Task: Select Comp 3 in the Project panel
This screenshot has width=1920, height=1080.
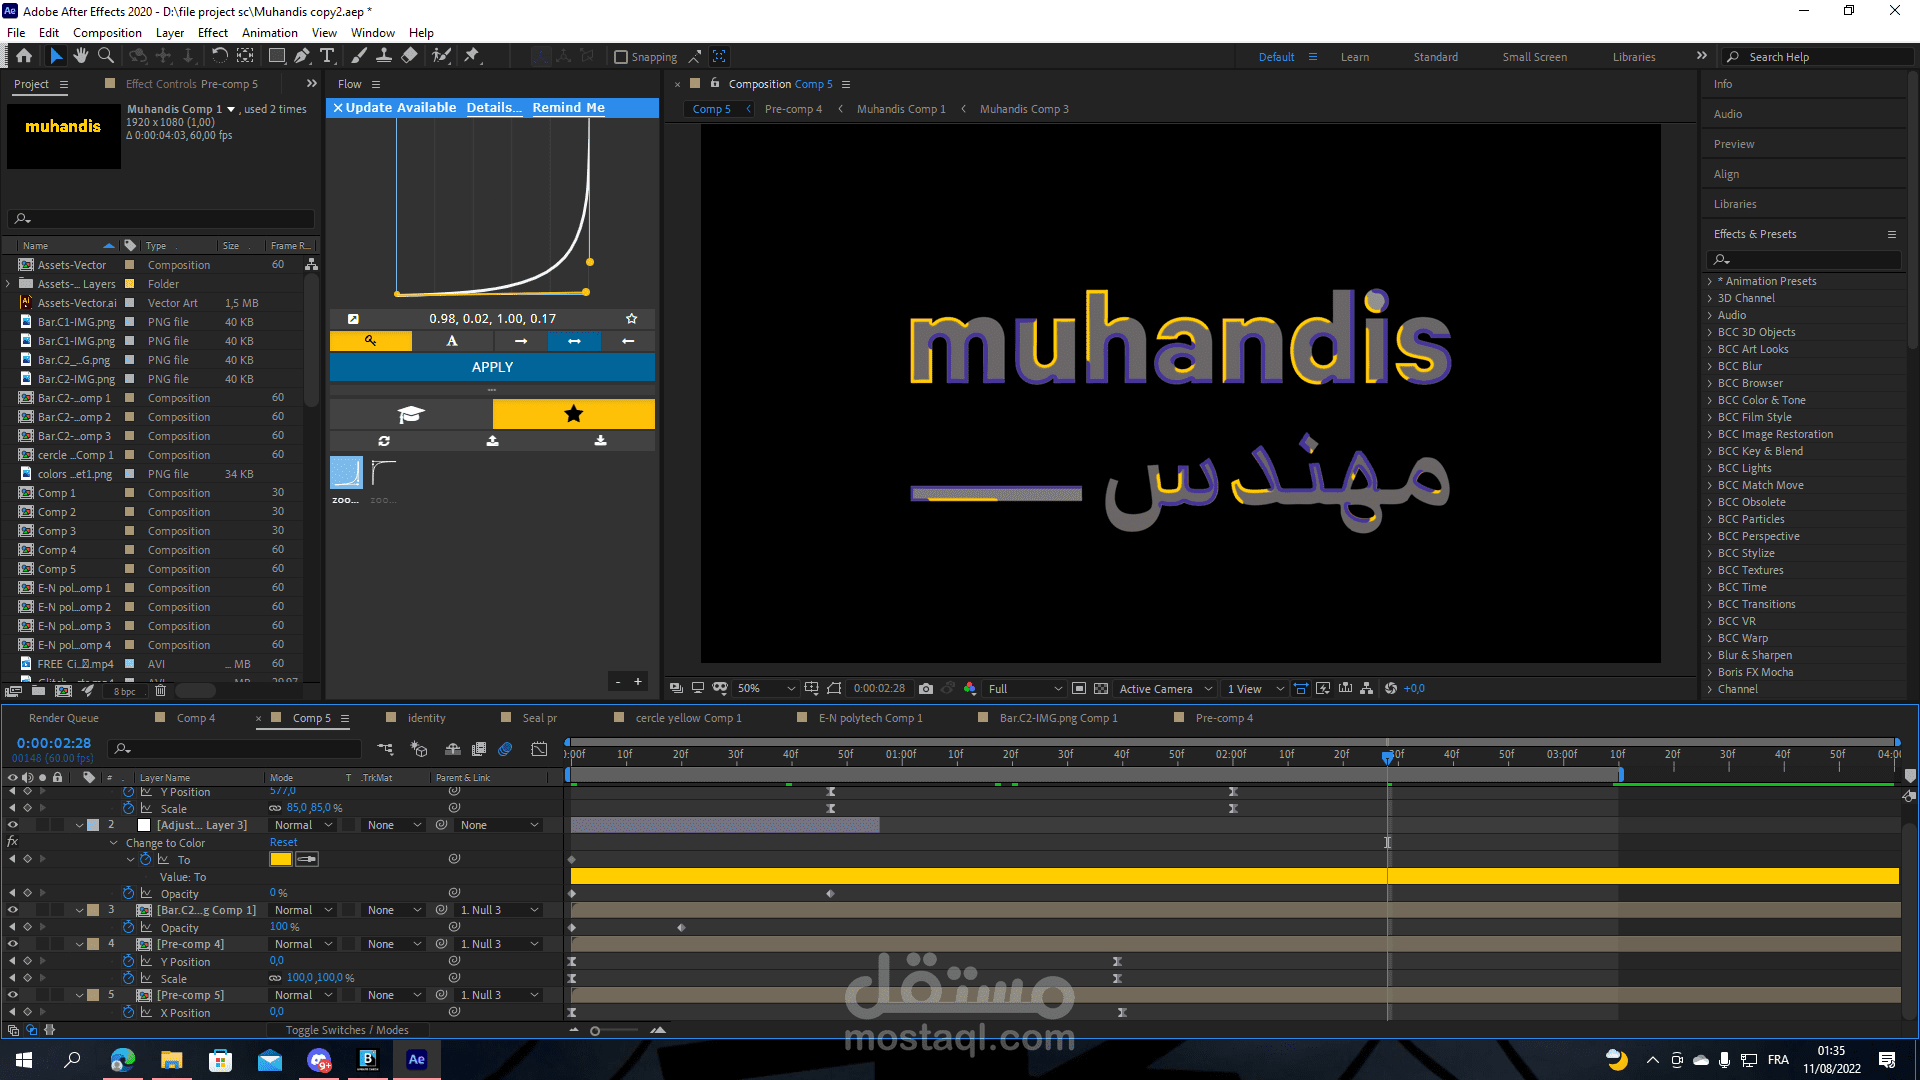Action: pos(57,531)
